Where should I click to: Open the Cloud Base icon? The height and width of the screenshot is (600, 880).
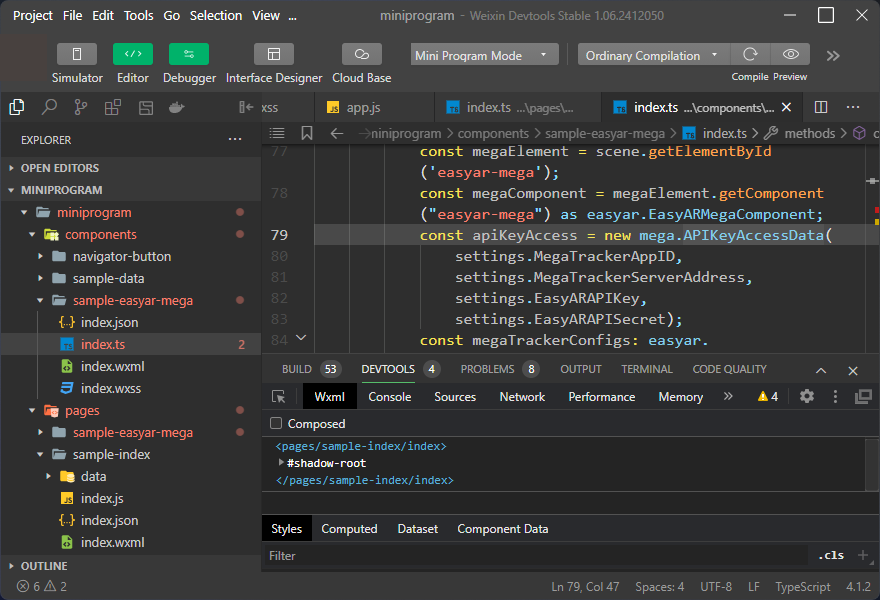click(361, 54)
